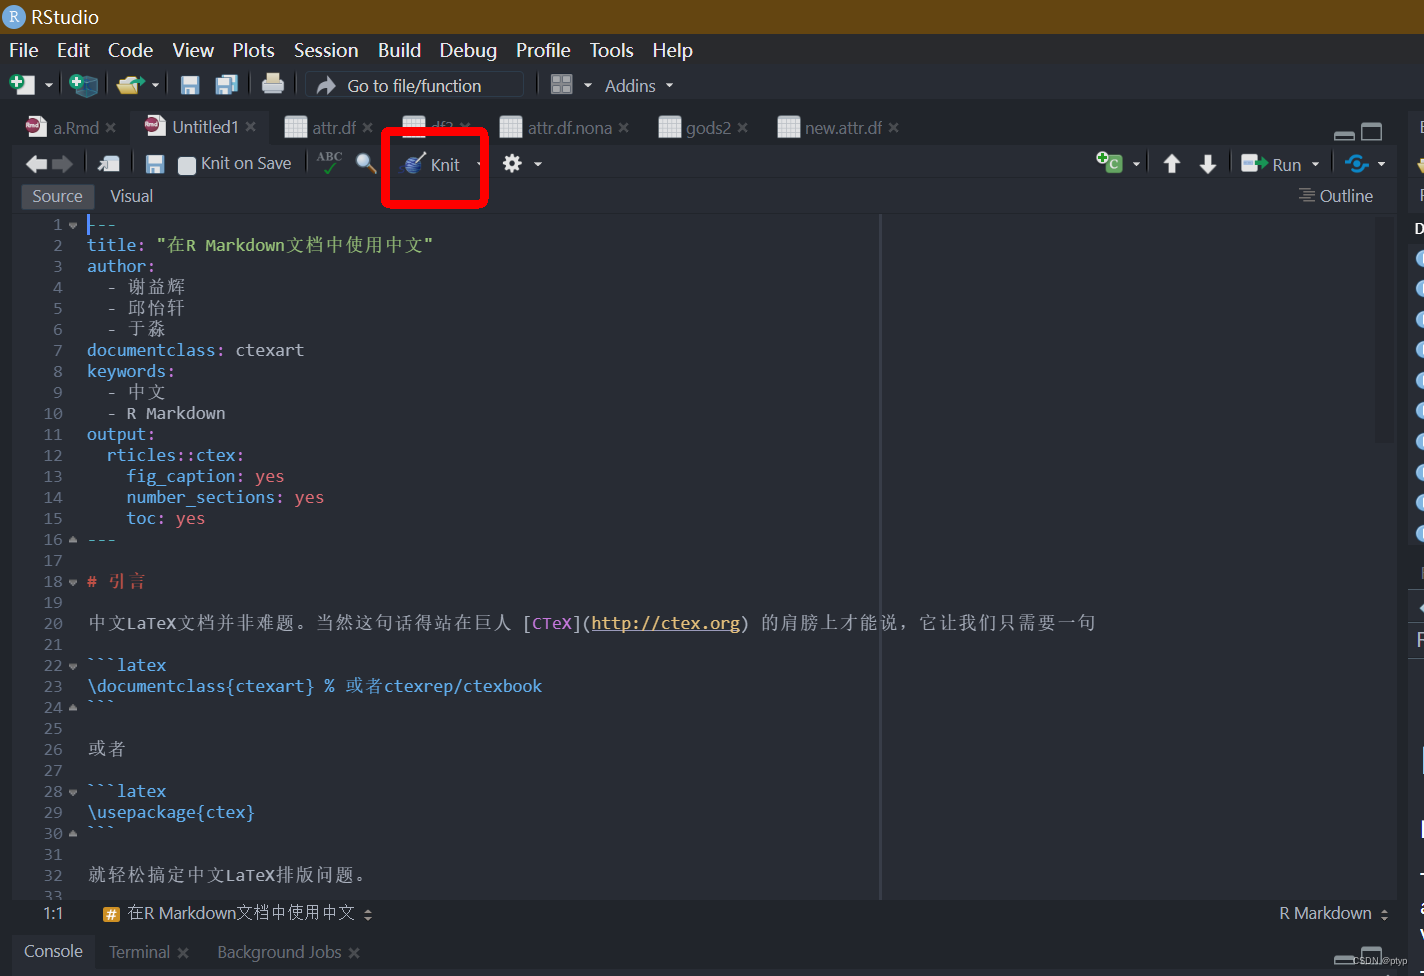Open recent files dropdown arrow beside Open File
The width and height of the screenshot is (1424, 976).
point(155,86)
